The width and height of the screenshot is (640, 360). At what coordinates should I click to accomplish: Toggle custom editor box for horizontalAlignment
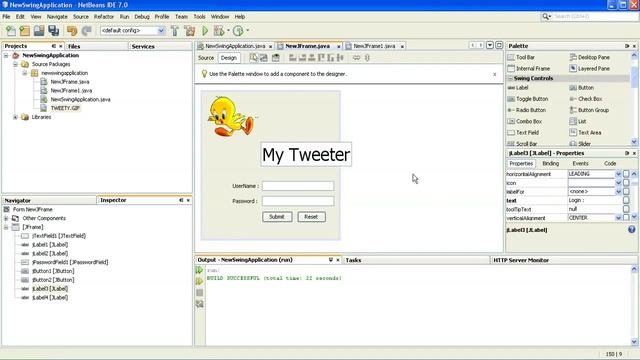point(626,174)
